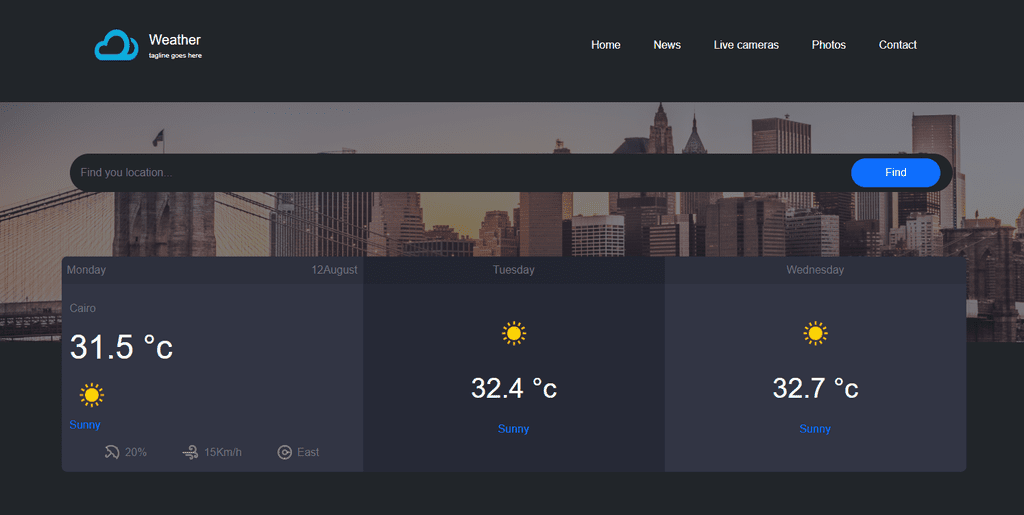1024x515 pixels.
Task: Click the East wind direction text
Action: pyautogui.click(x=308, y=452)
